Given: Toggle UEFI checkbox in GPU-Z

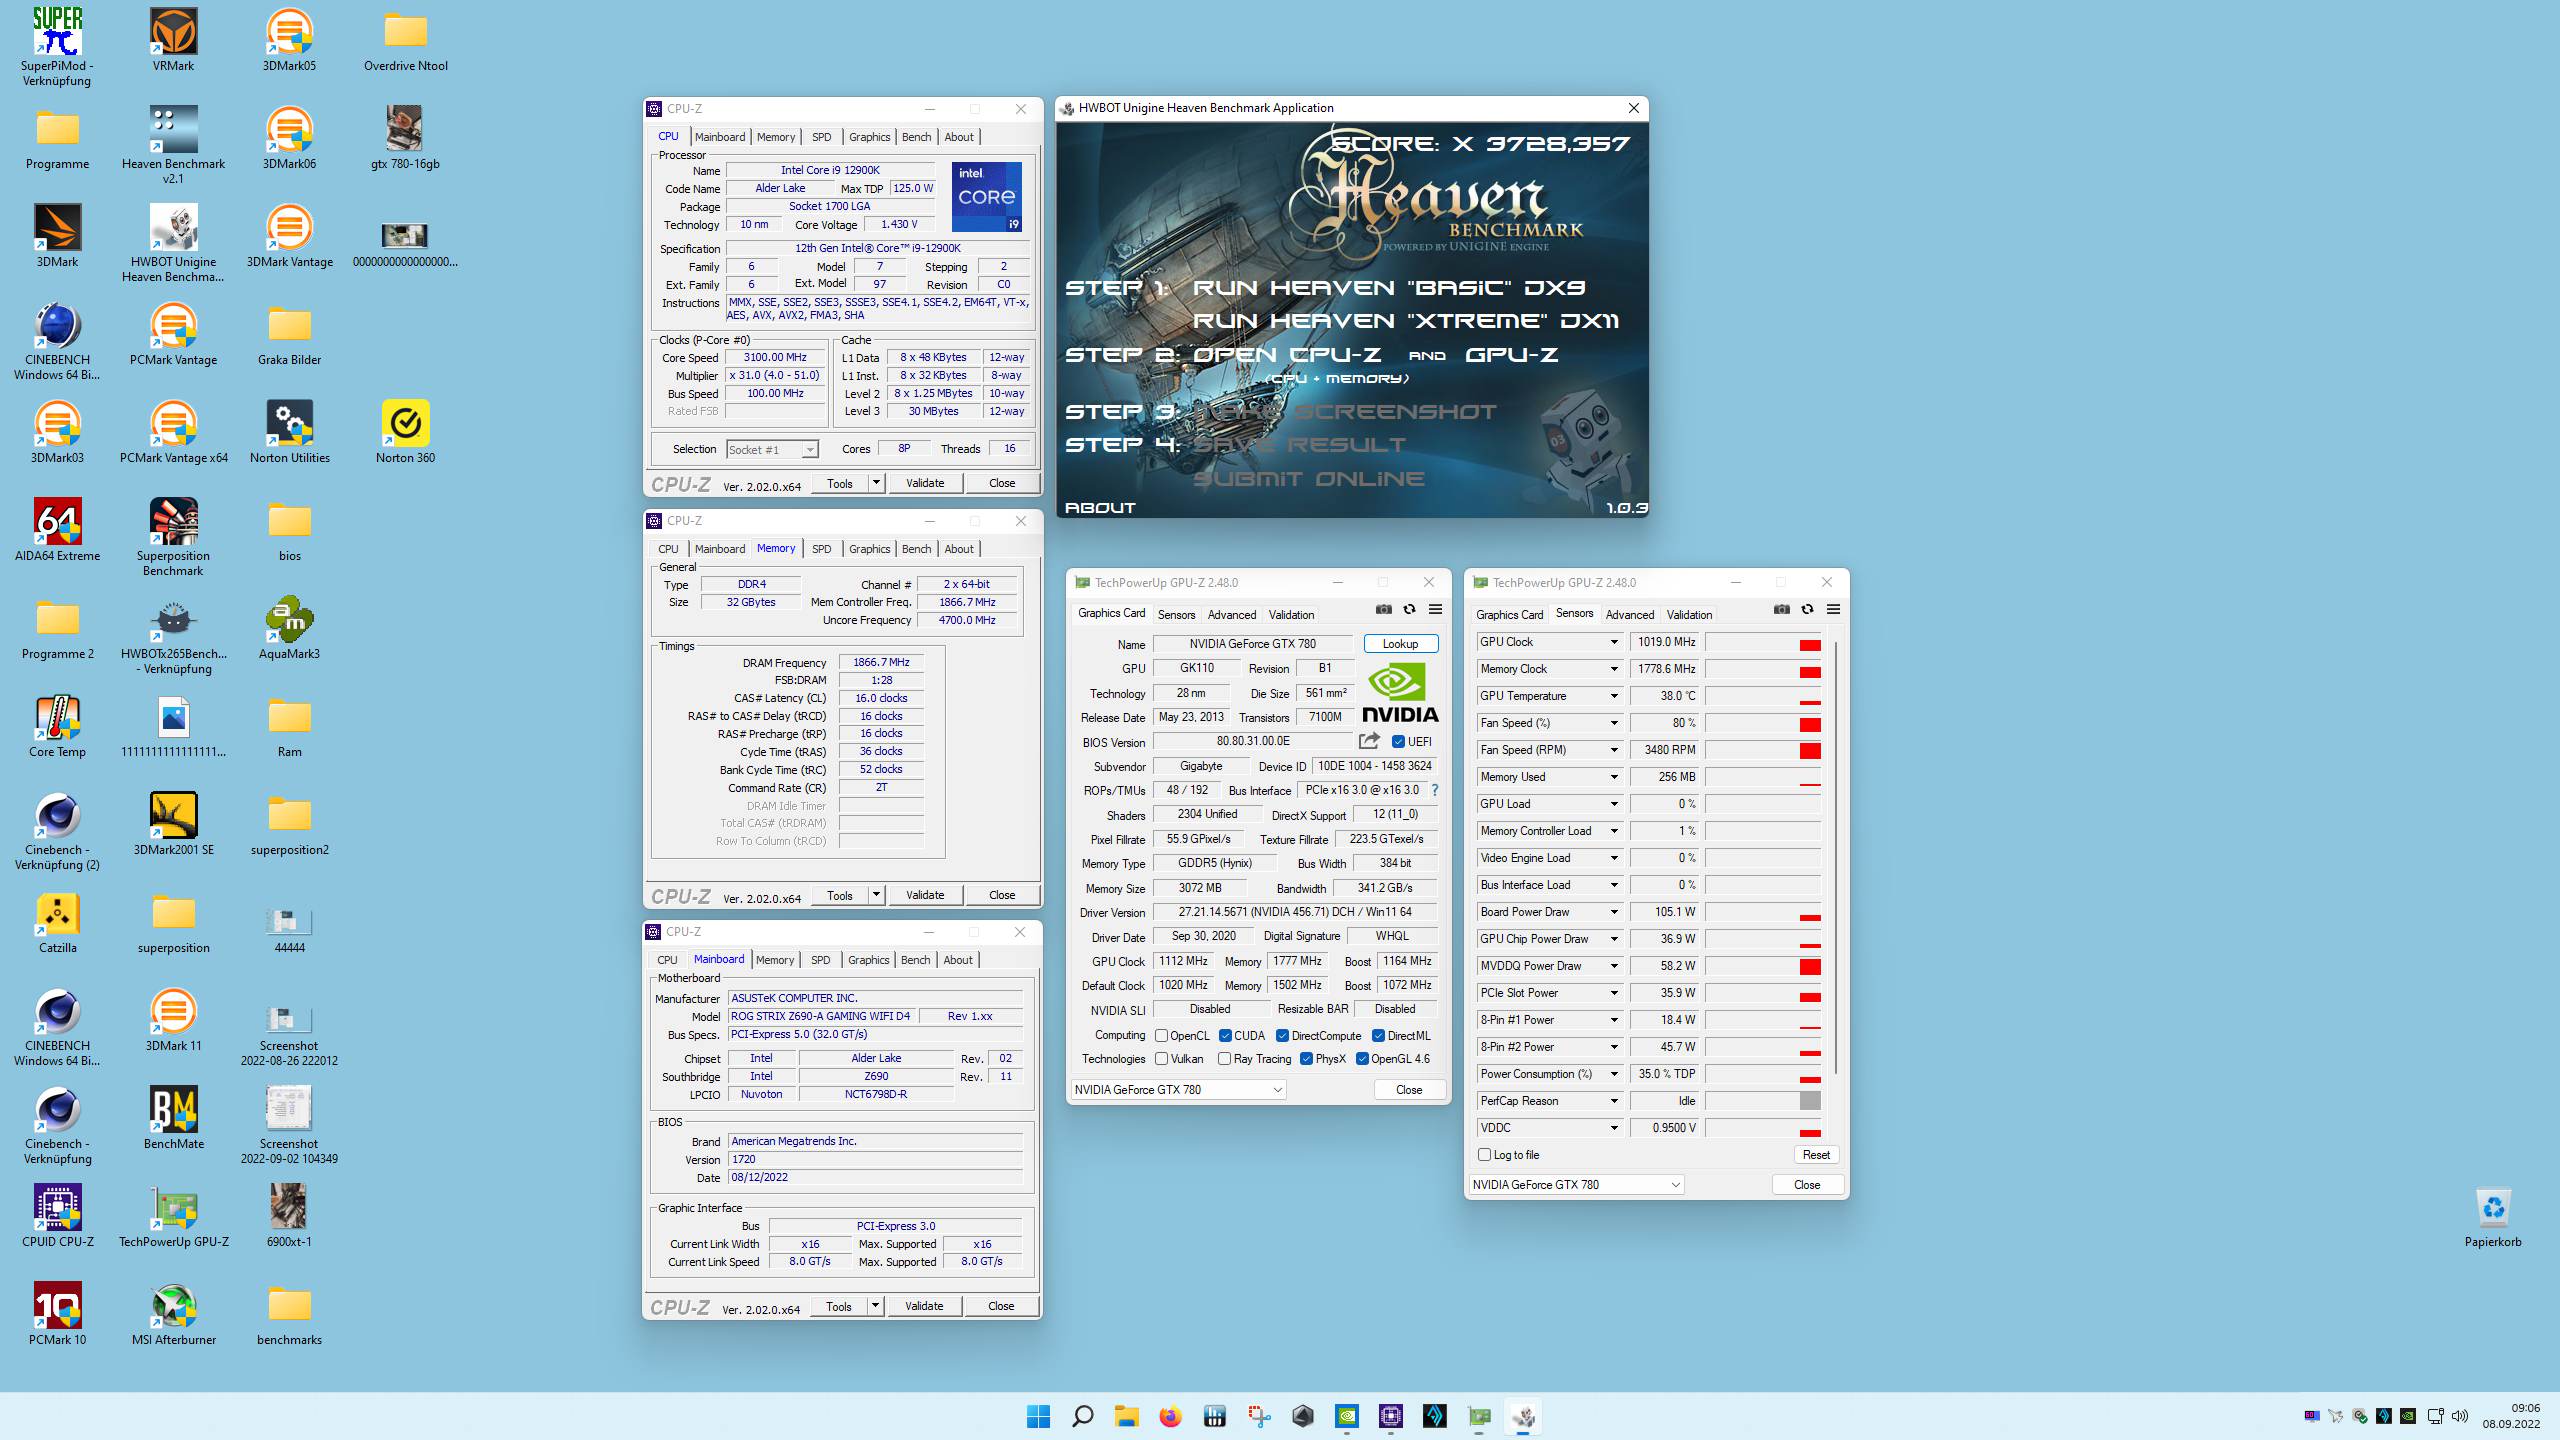Looking at the screenshot, I should click(x=1399, y=742).
